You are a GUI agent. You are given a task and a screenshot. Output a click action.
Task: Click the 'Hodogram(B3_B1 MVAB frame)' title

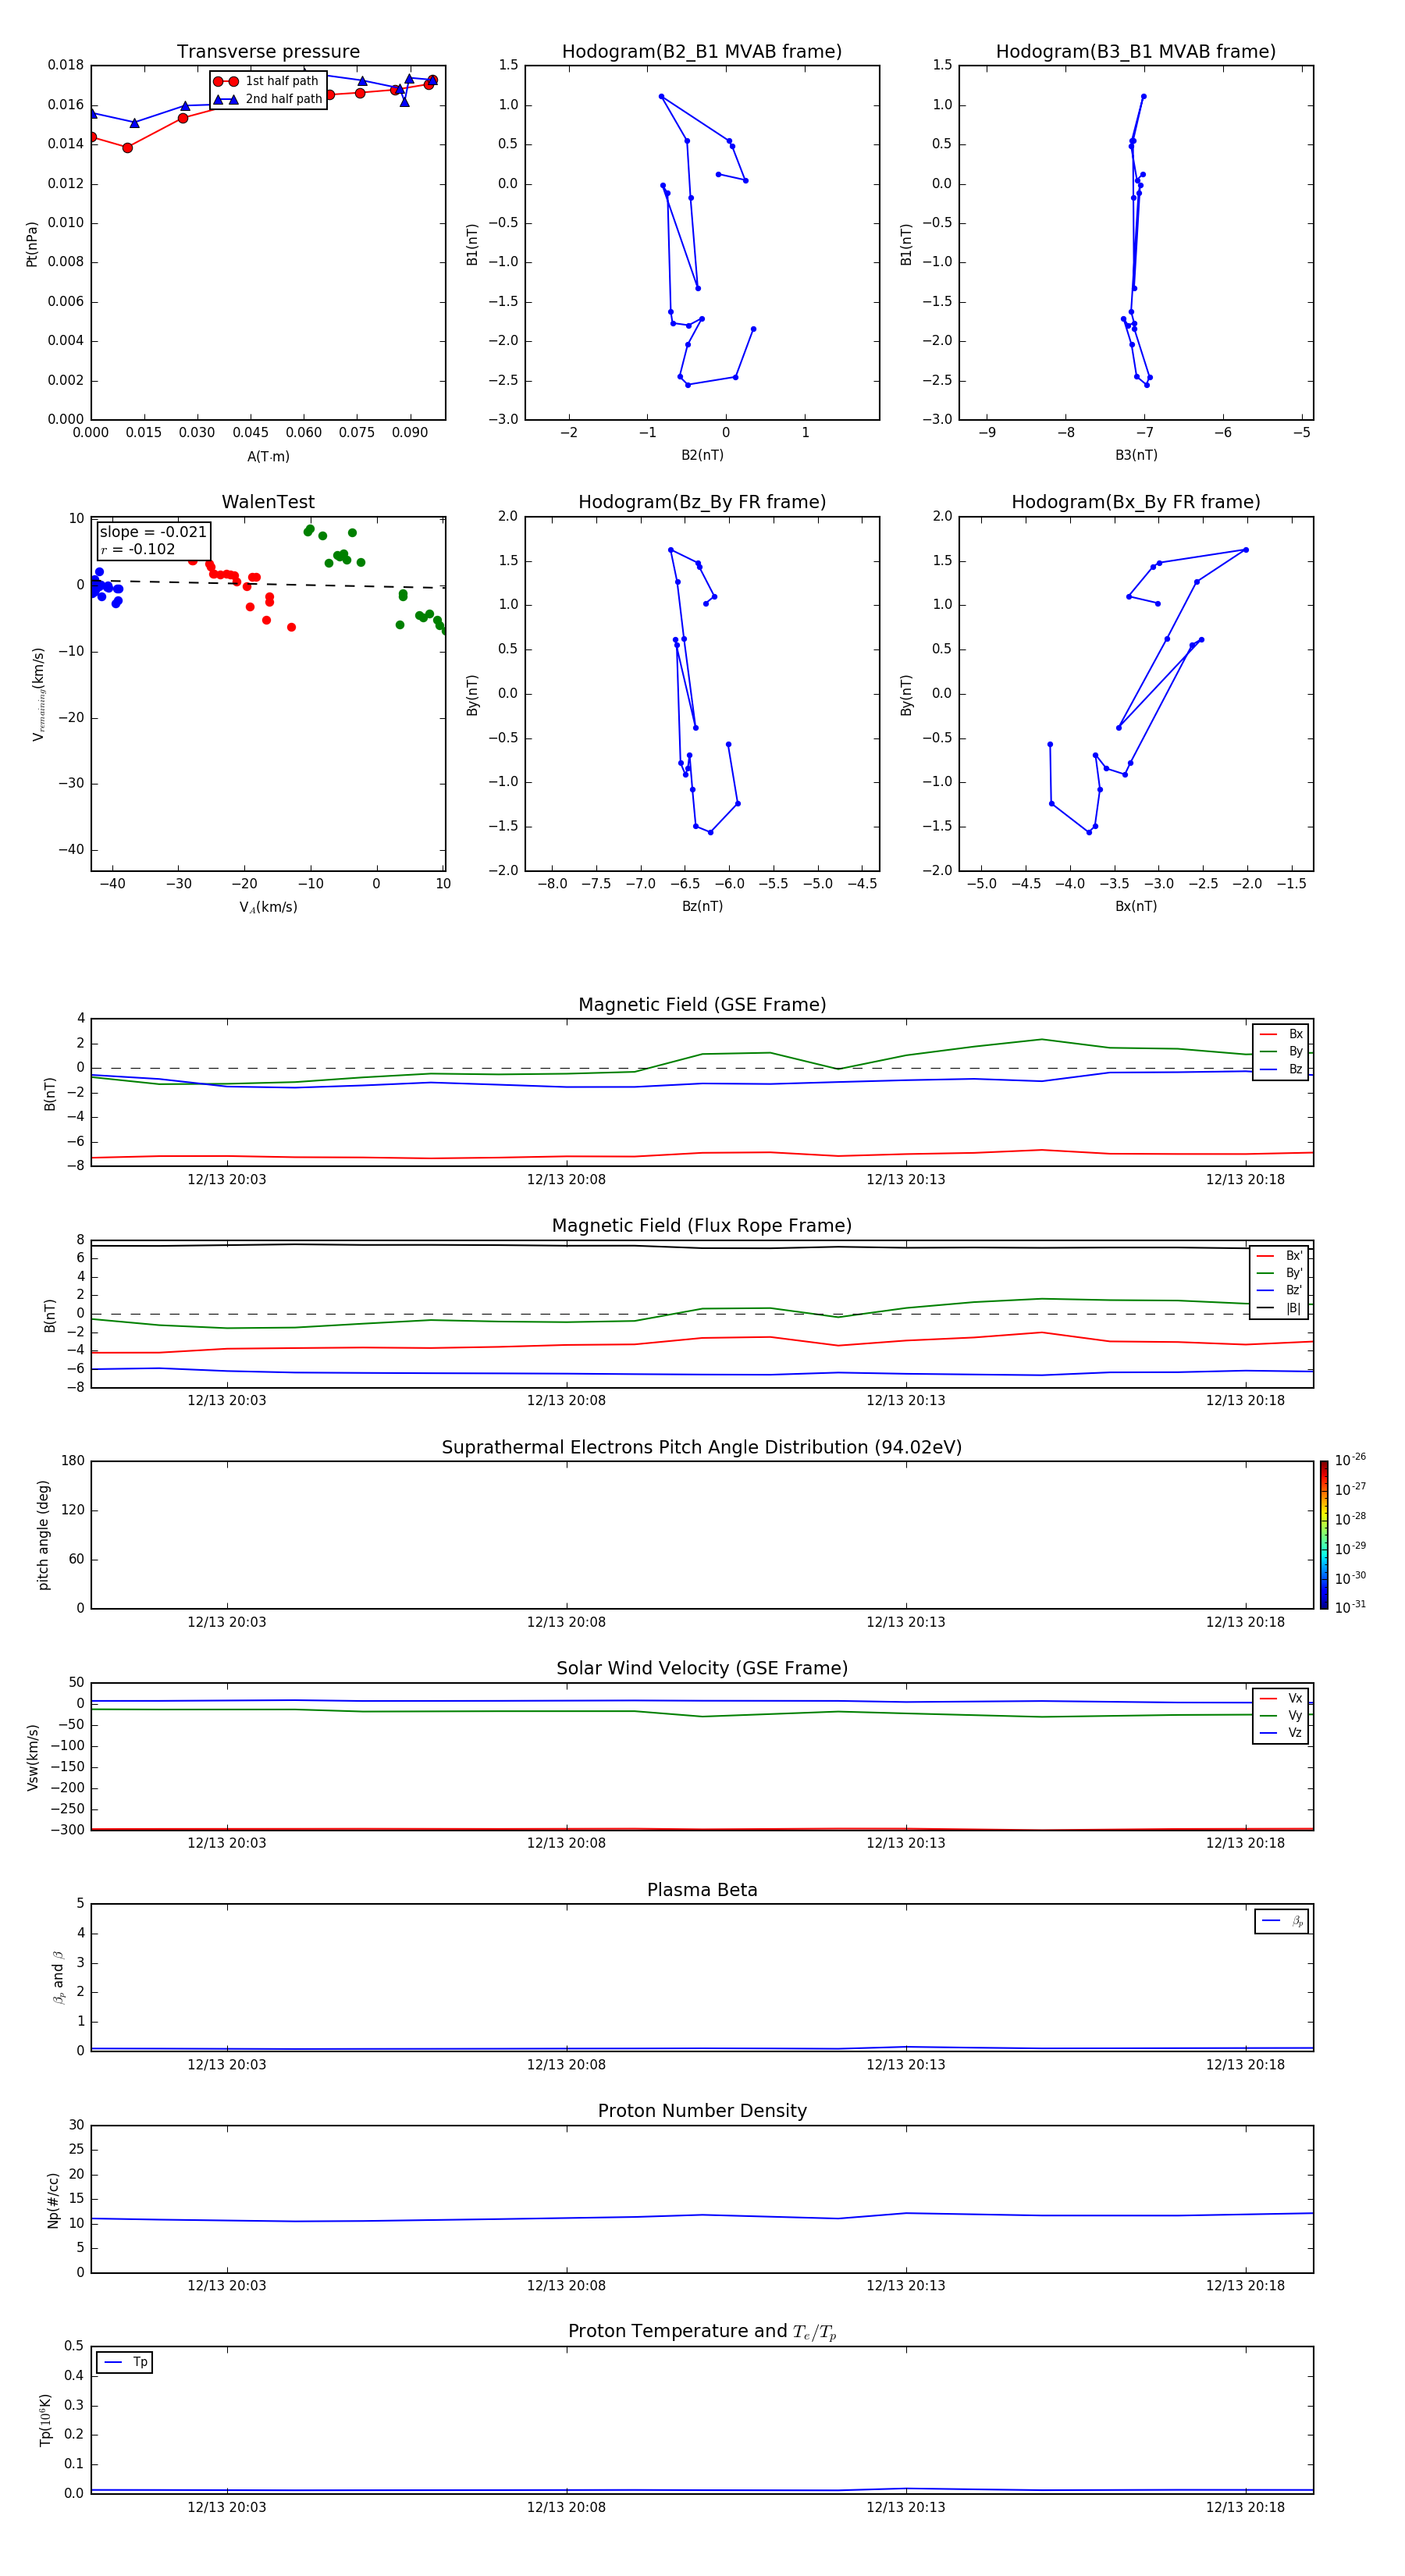click(1136, 51)
